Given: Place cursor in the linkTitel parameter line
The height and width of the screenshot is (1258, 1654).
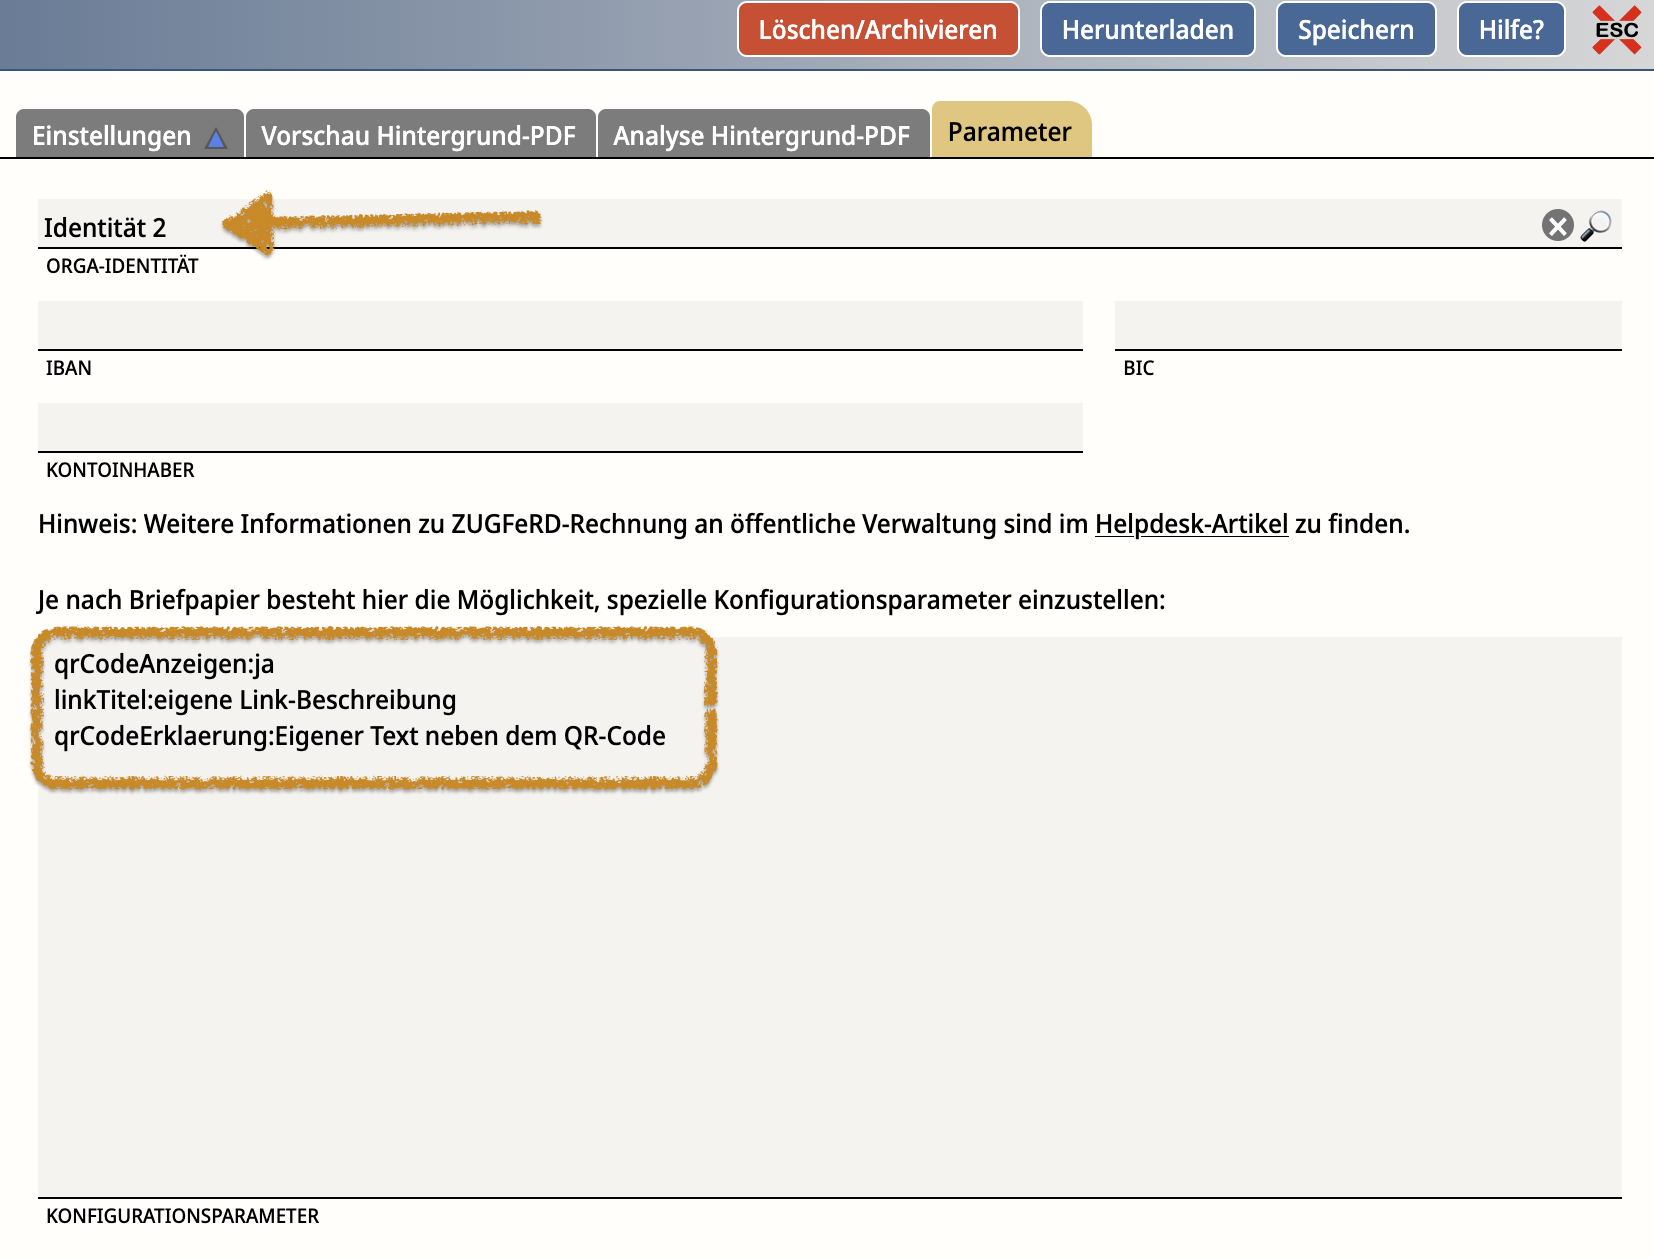Looking at the screenshot, I should click(255, 700).
